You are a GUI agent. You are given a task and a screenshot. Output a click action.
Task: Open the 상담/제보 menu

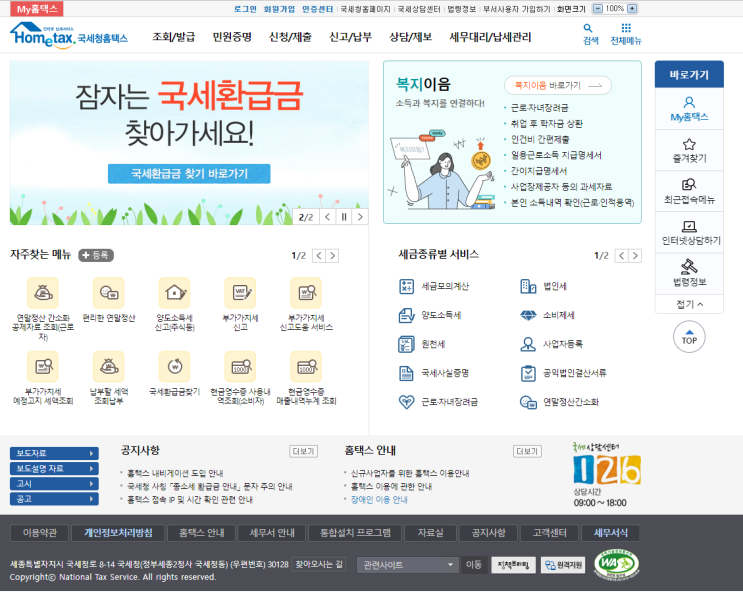point(410,37)
